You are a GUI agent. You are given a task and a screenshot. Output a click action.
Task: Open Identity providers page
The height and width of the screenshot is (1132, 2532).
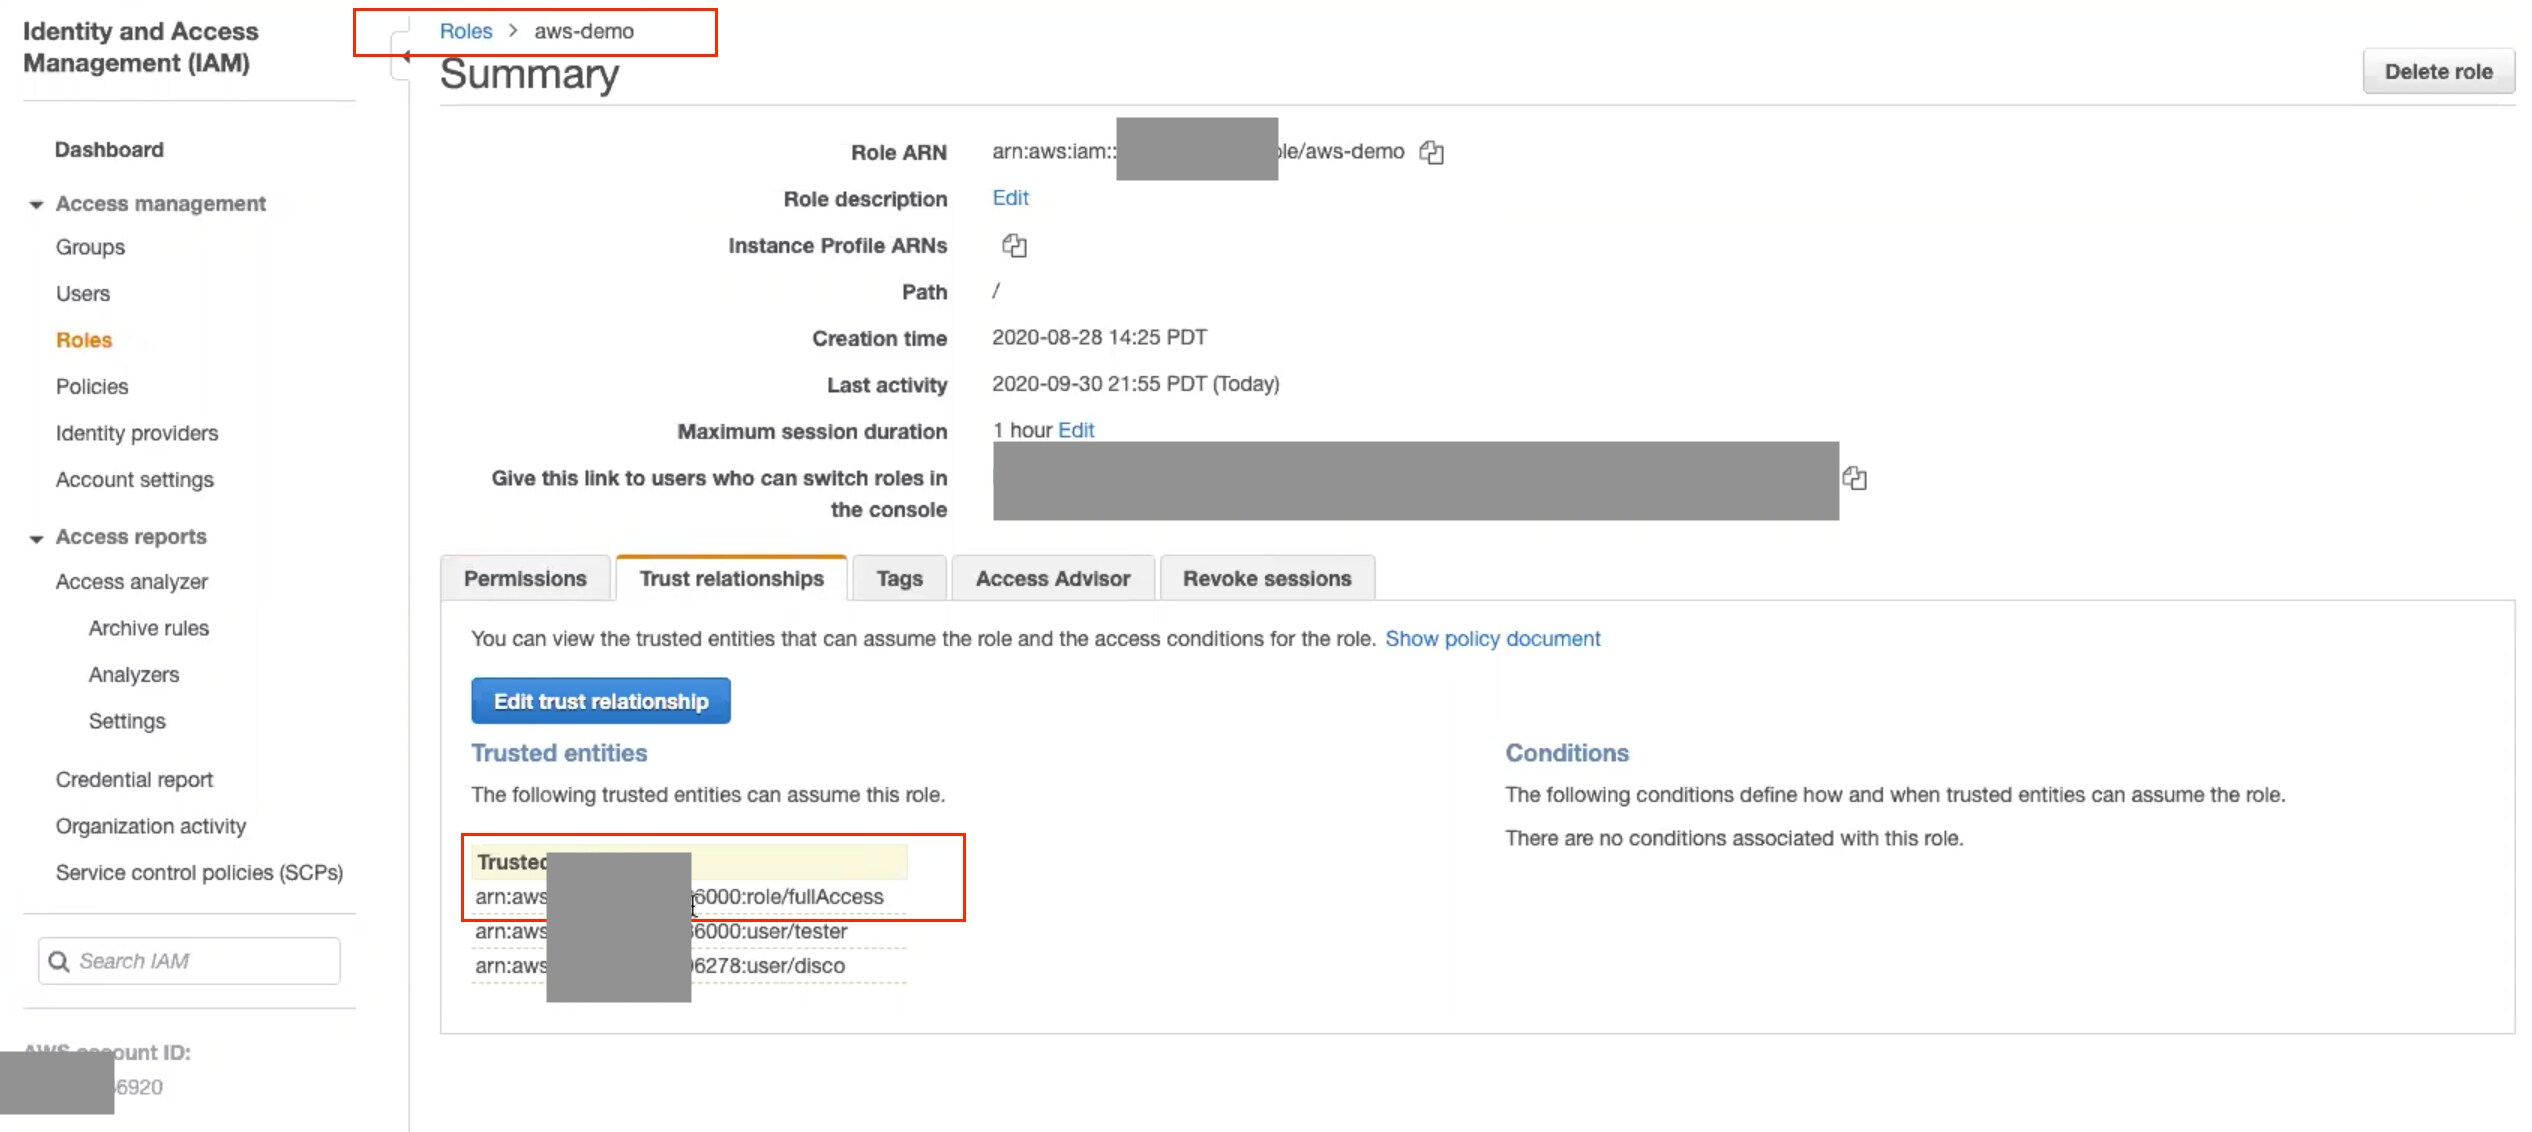(x=137, y=433)
